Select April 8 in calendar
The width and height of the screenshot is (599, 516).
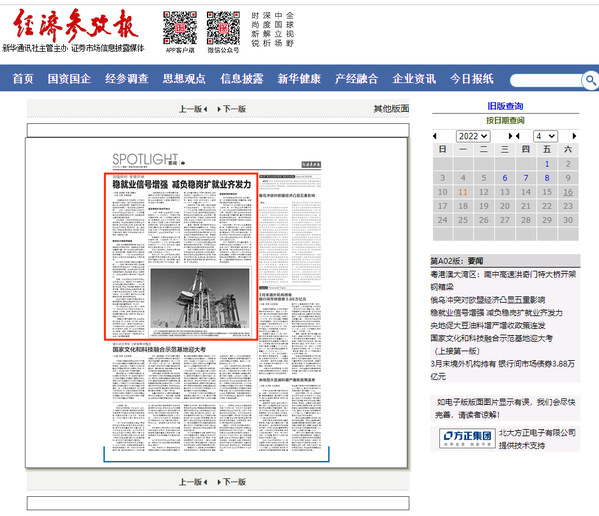(x=547, y=178)
